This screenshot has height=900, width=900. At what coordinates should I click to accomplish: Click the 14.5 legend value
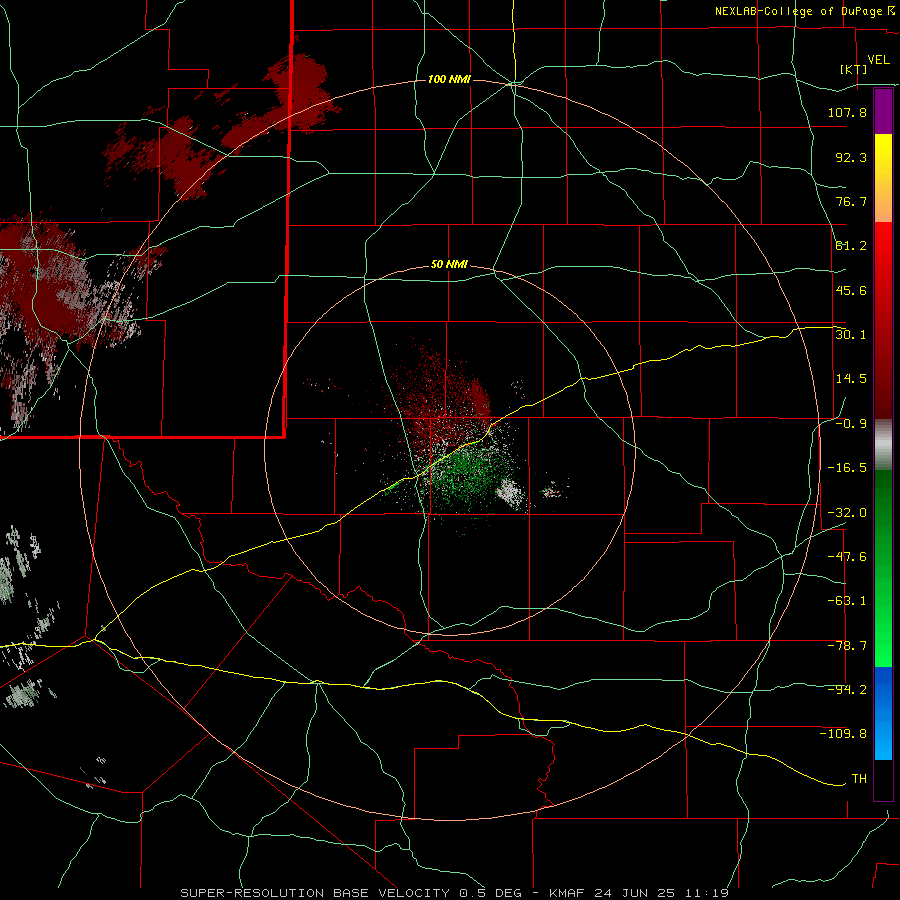click(851, 379)
